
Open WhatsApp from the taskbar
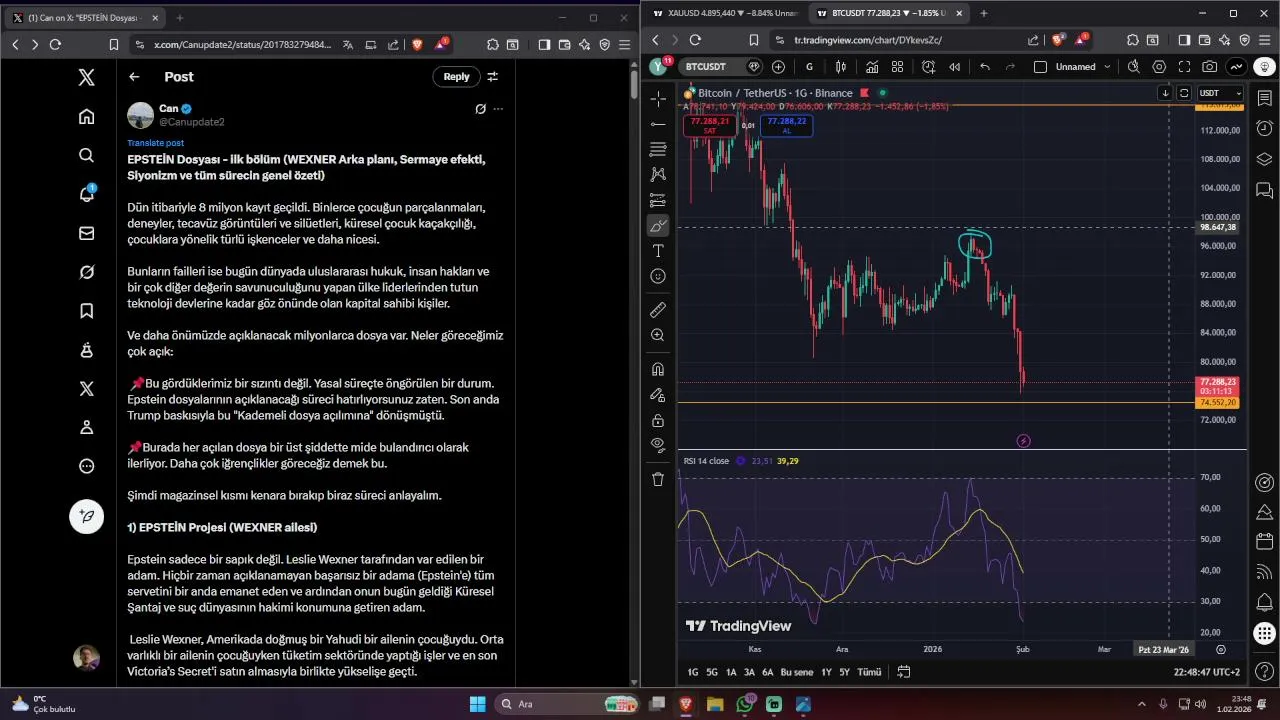(745, 704)
